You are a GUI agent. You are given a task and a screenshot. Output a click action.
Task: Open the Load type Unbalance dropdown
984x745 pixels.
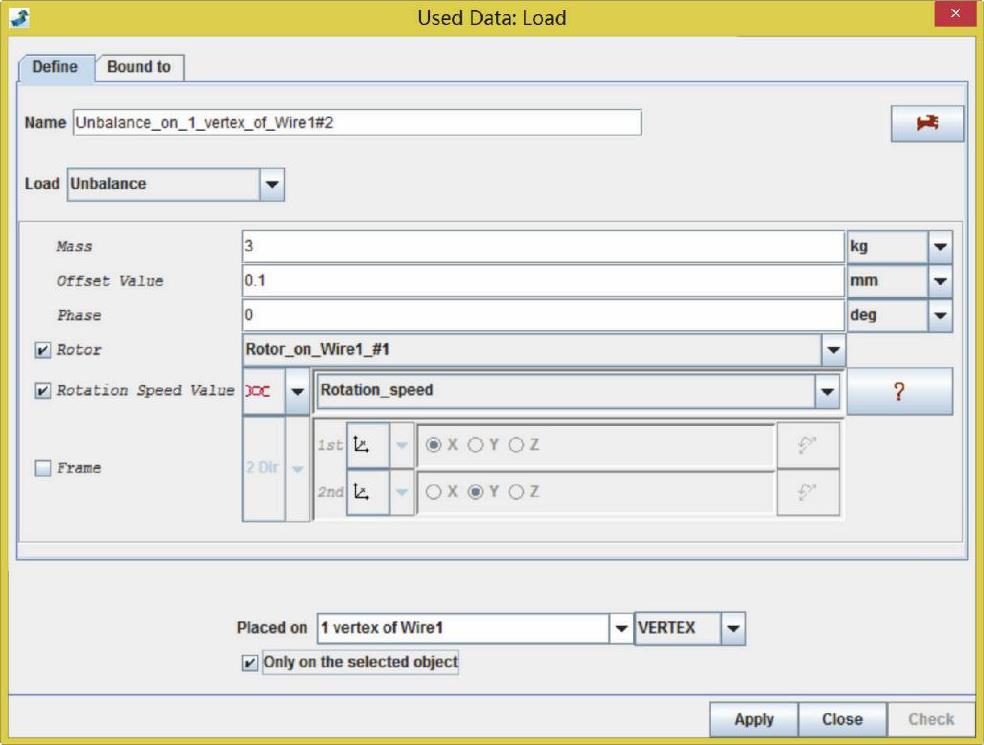click(272, 184)
